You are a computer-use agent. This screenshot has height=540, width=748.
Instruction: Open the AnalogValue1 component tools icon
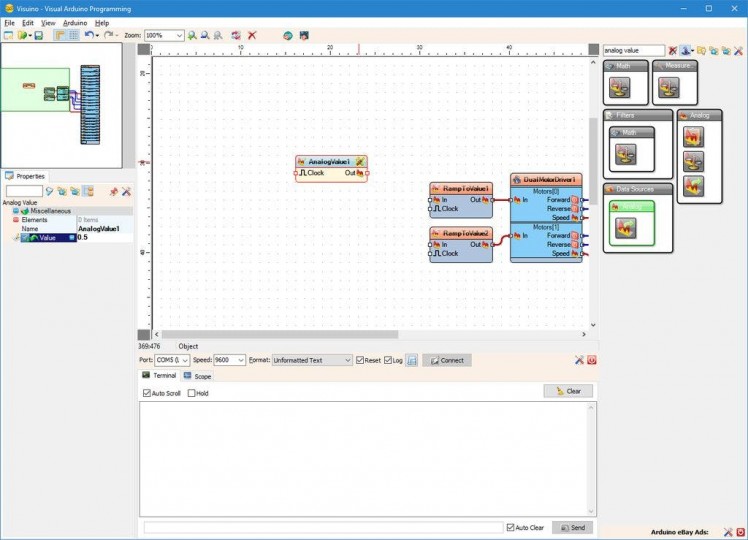point(360,161)
